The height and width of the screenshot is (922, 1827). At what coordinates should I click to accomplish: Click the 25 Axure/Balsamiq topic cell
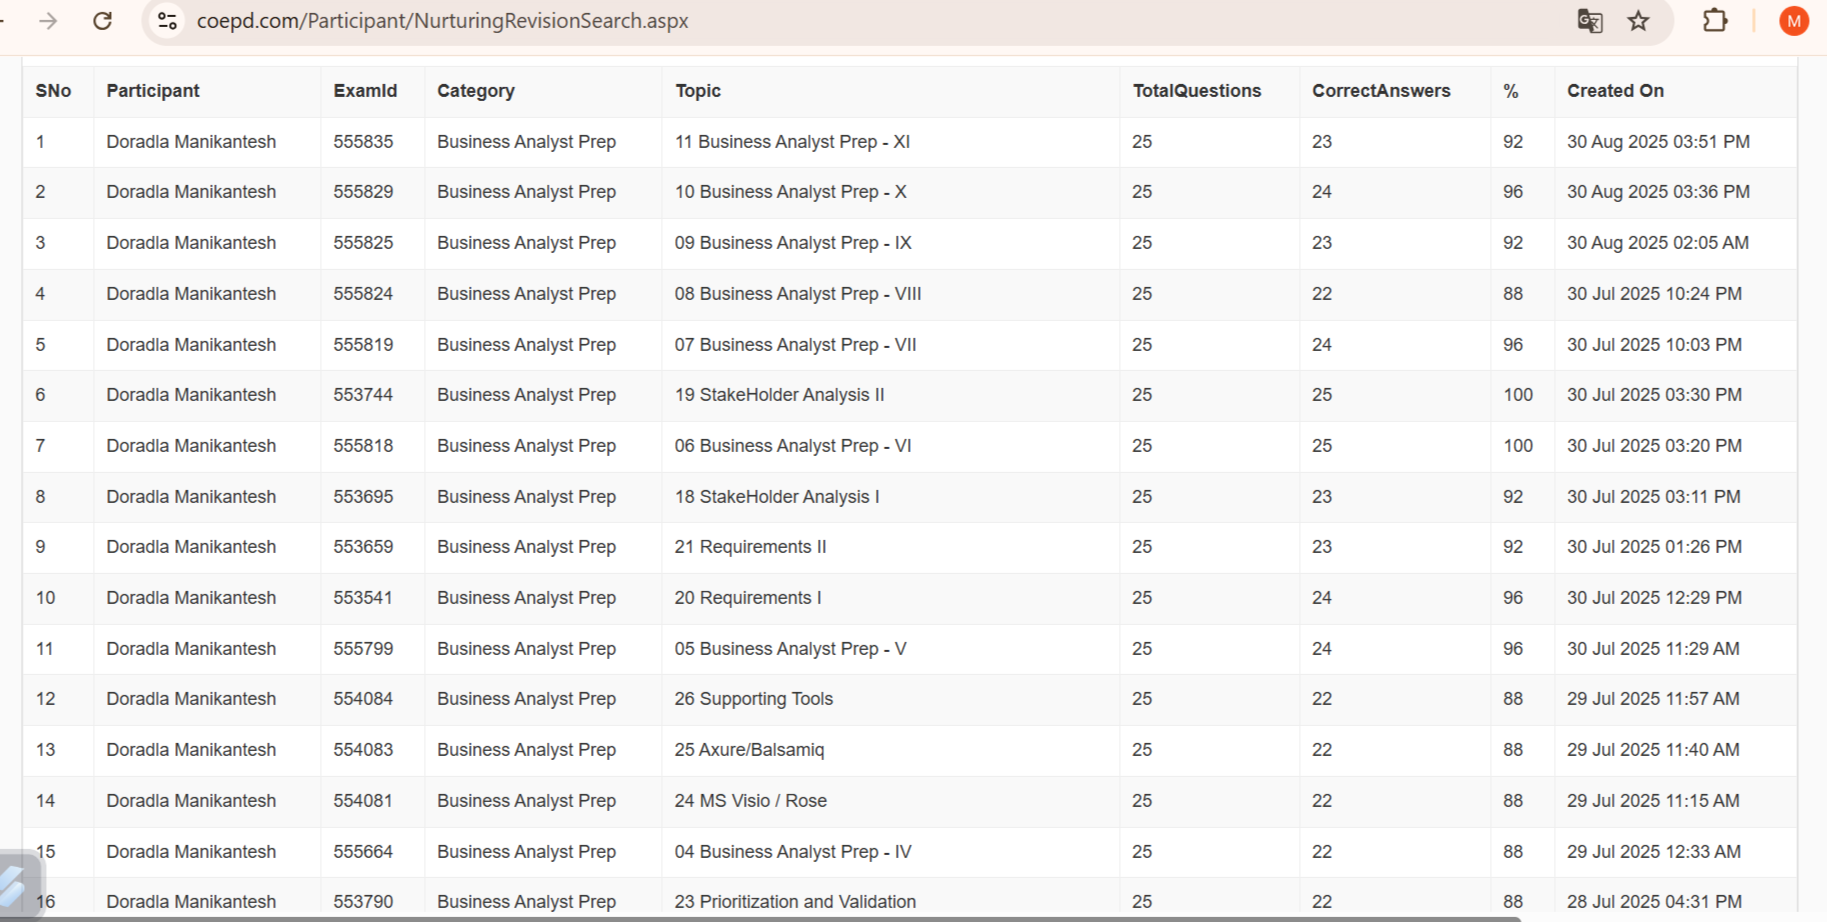point(749,750)
